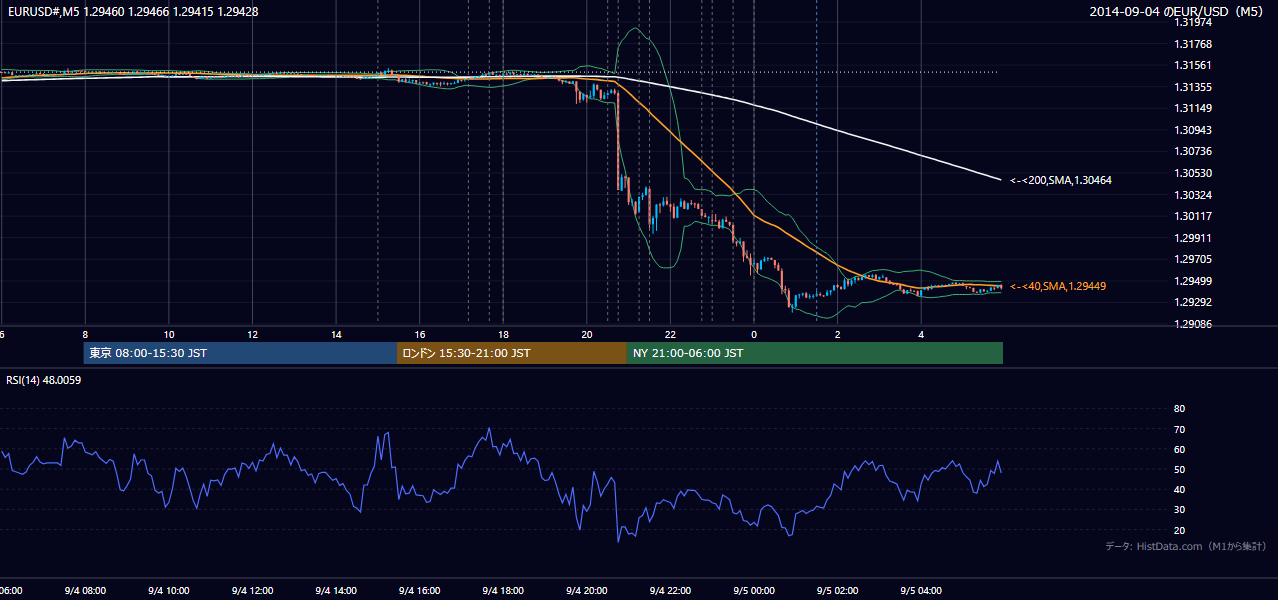Click RSI scale level 50
This screenshot has height=600, width=1278.
point(1179,470)
